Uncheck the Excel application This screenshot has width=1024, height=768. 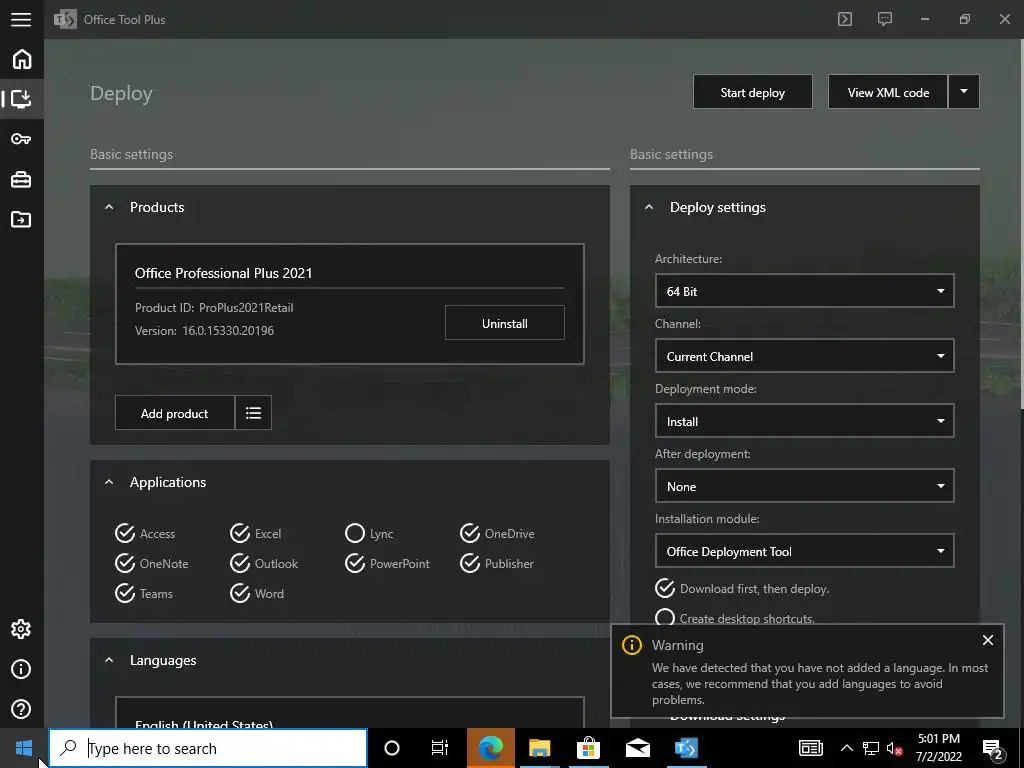pos(240,534)
